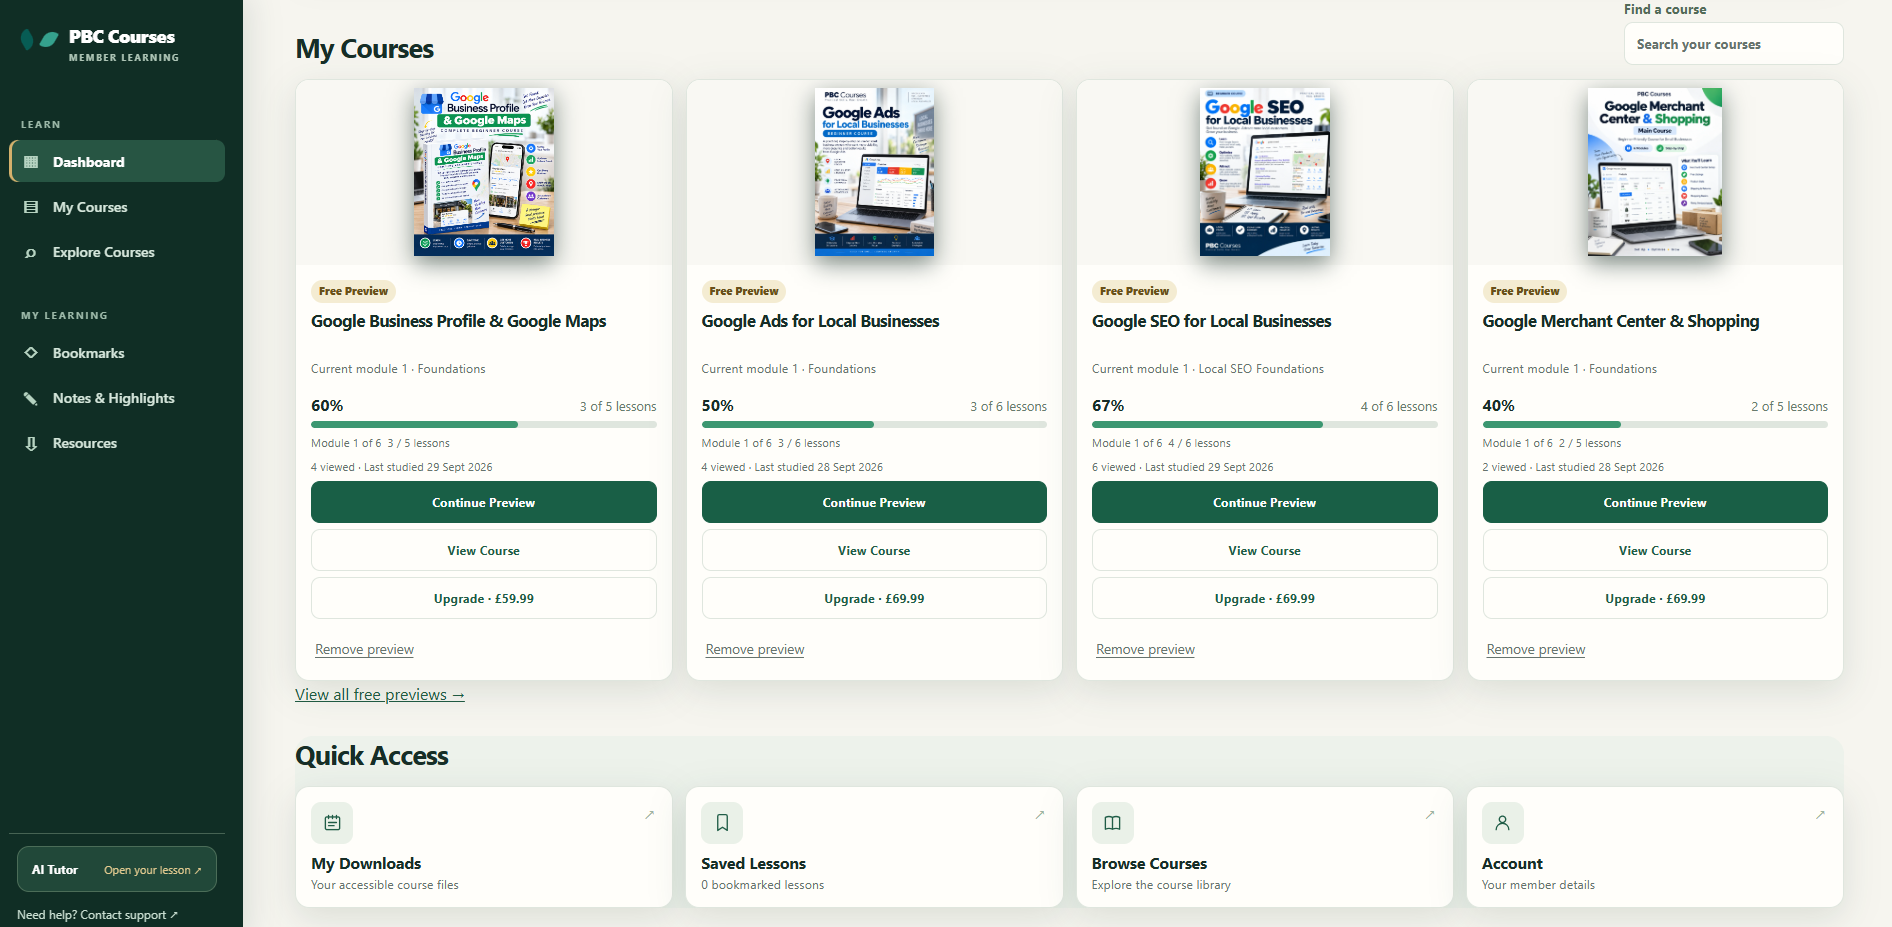The width and height of the screenshot is (1892, 927).
Task: Remove preview of Google Business Profile course
Action: coord(364,649)
